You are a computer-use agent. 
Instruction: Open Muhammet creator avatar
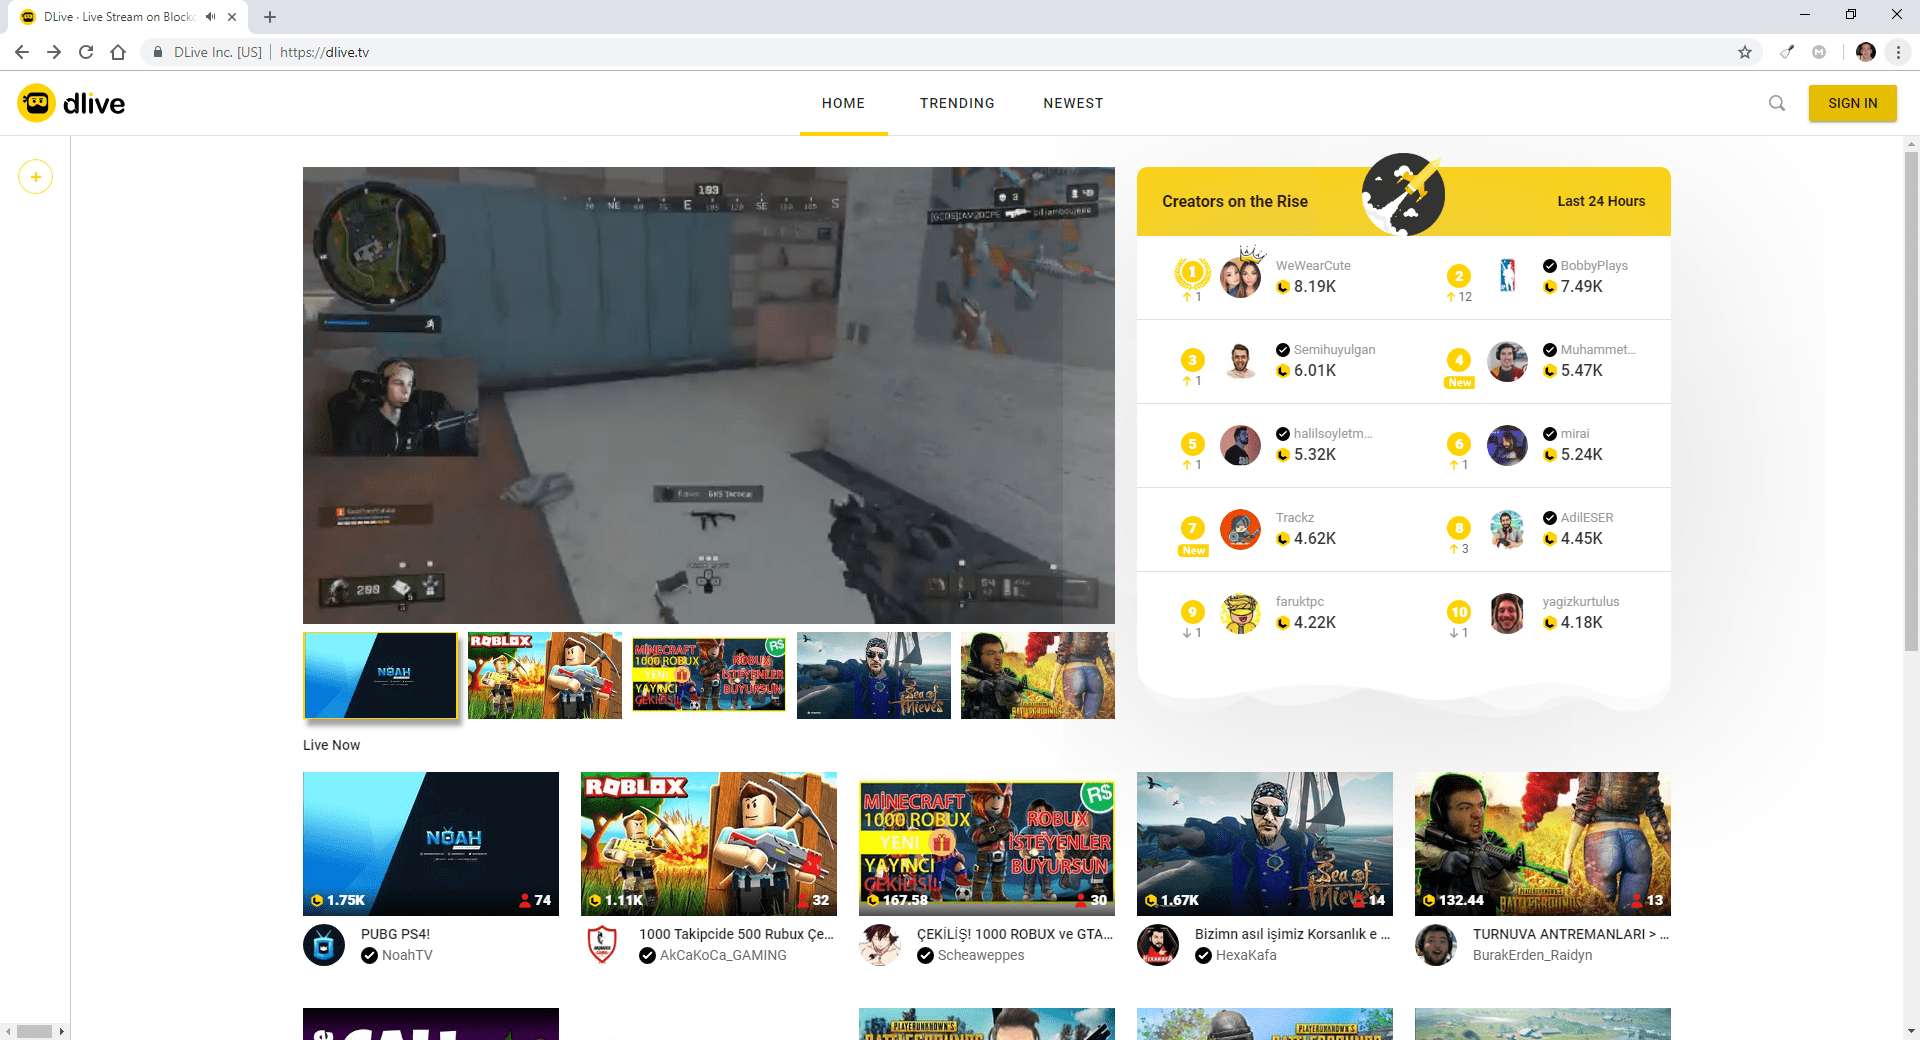coord(1507,361)
